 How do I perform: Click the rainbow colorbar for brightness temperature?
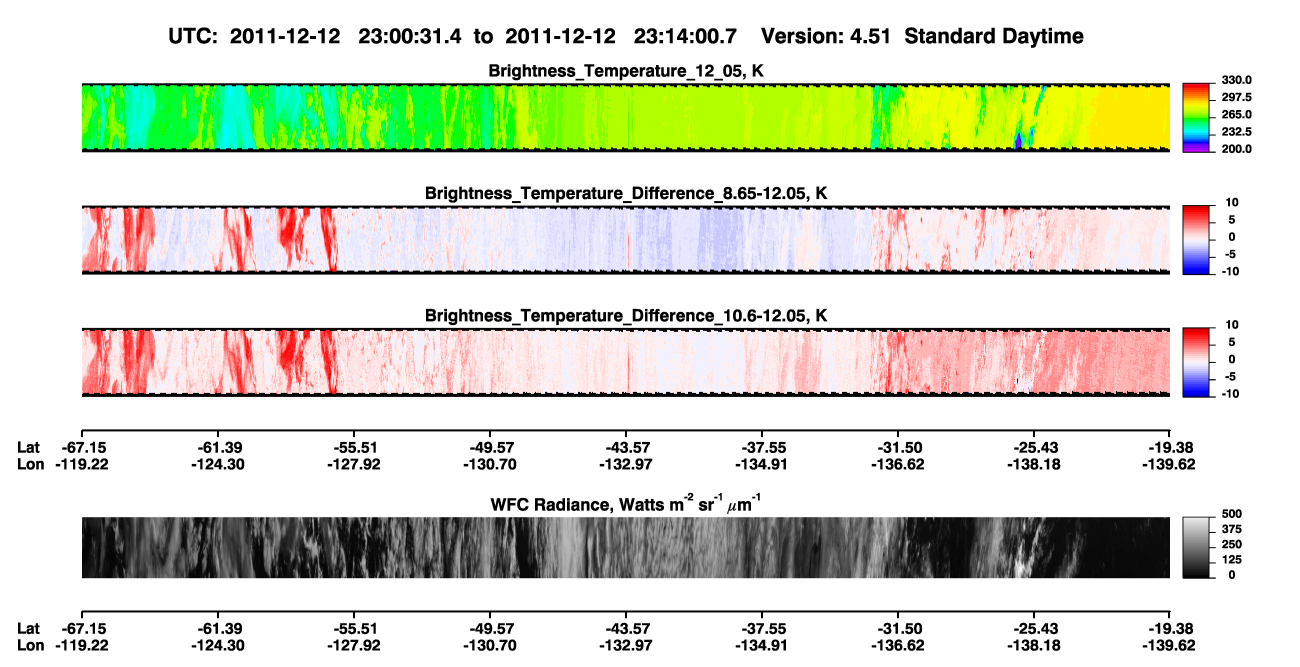pyautogui.click(x=1197, y=118)
